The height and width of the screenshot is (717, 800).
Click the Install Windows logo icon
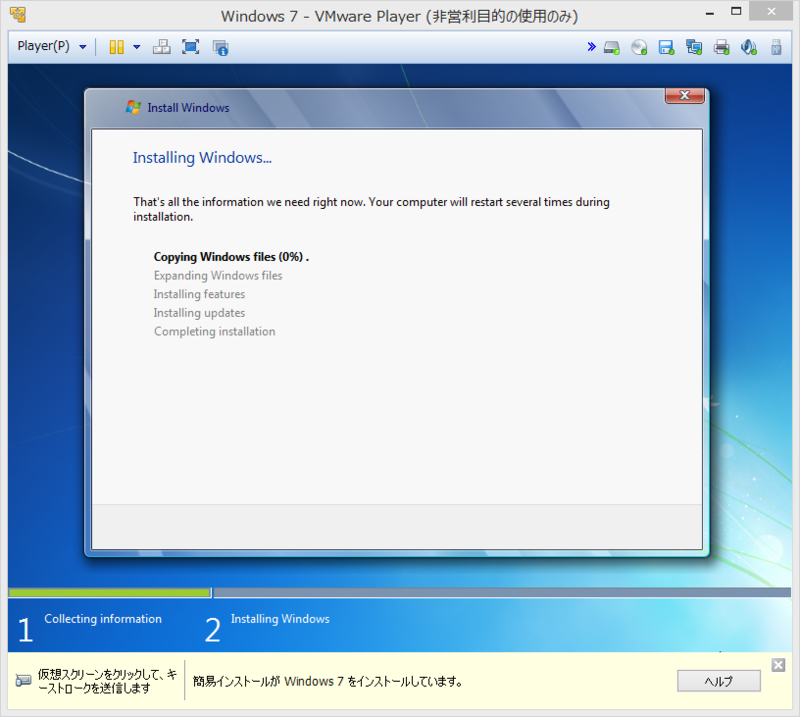pos(133,107)
